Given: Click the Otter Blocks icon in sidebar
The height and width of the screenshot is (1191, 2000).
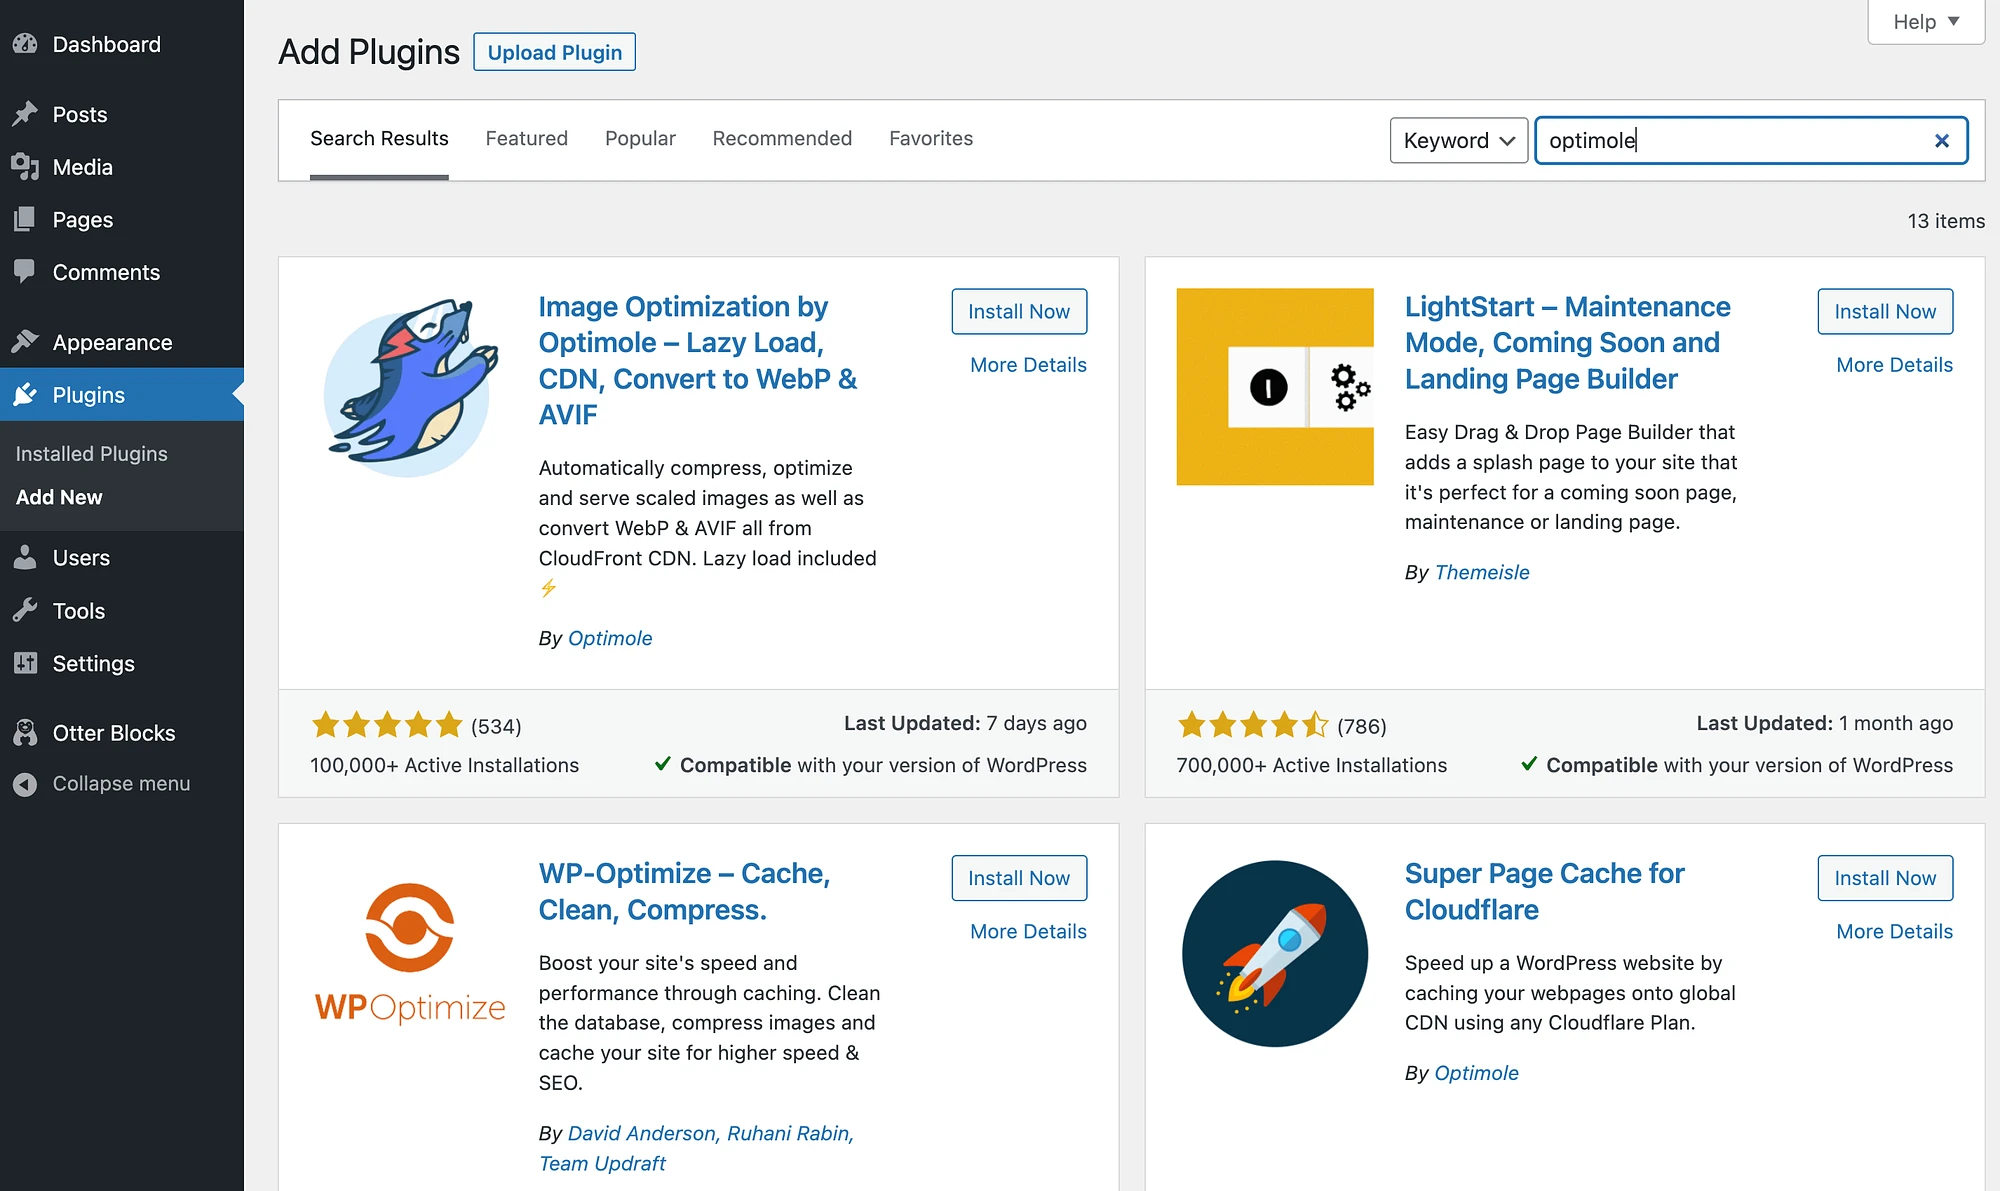Looking at the screenshot, I should click(28, 733).
